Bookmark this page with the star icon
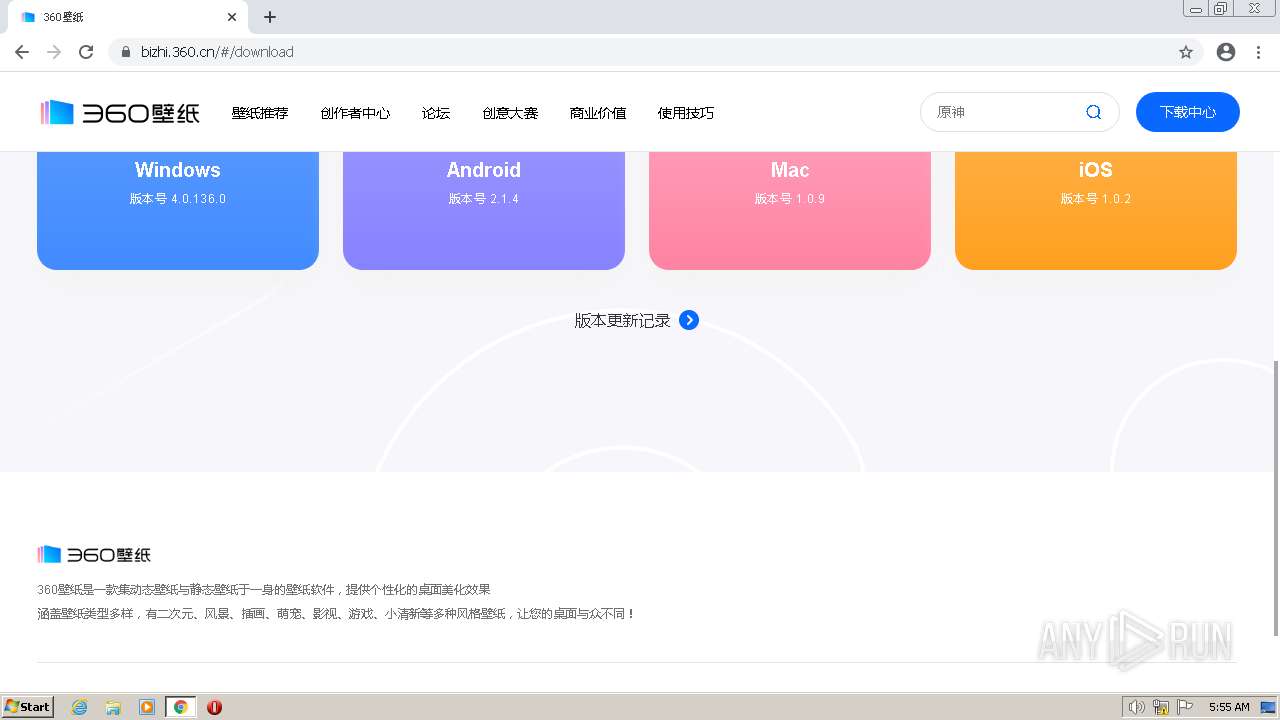The height and width of the screenshot is (720, 1280). coord(1186,52)
